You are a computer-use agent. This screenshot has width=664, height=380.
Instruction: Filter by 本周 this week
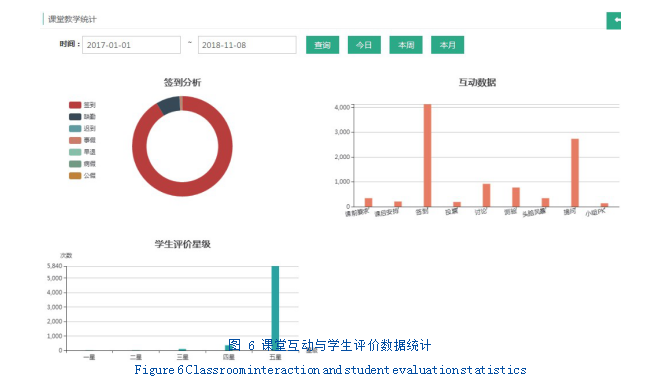[x=406, y=45]
